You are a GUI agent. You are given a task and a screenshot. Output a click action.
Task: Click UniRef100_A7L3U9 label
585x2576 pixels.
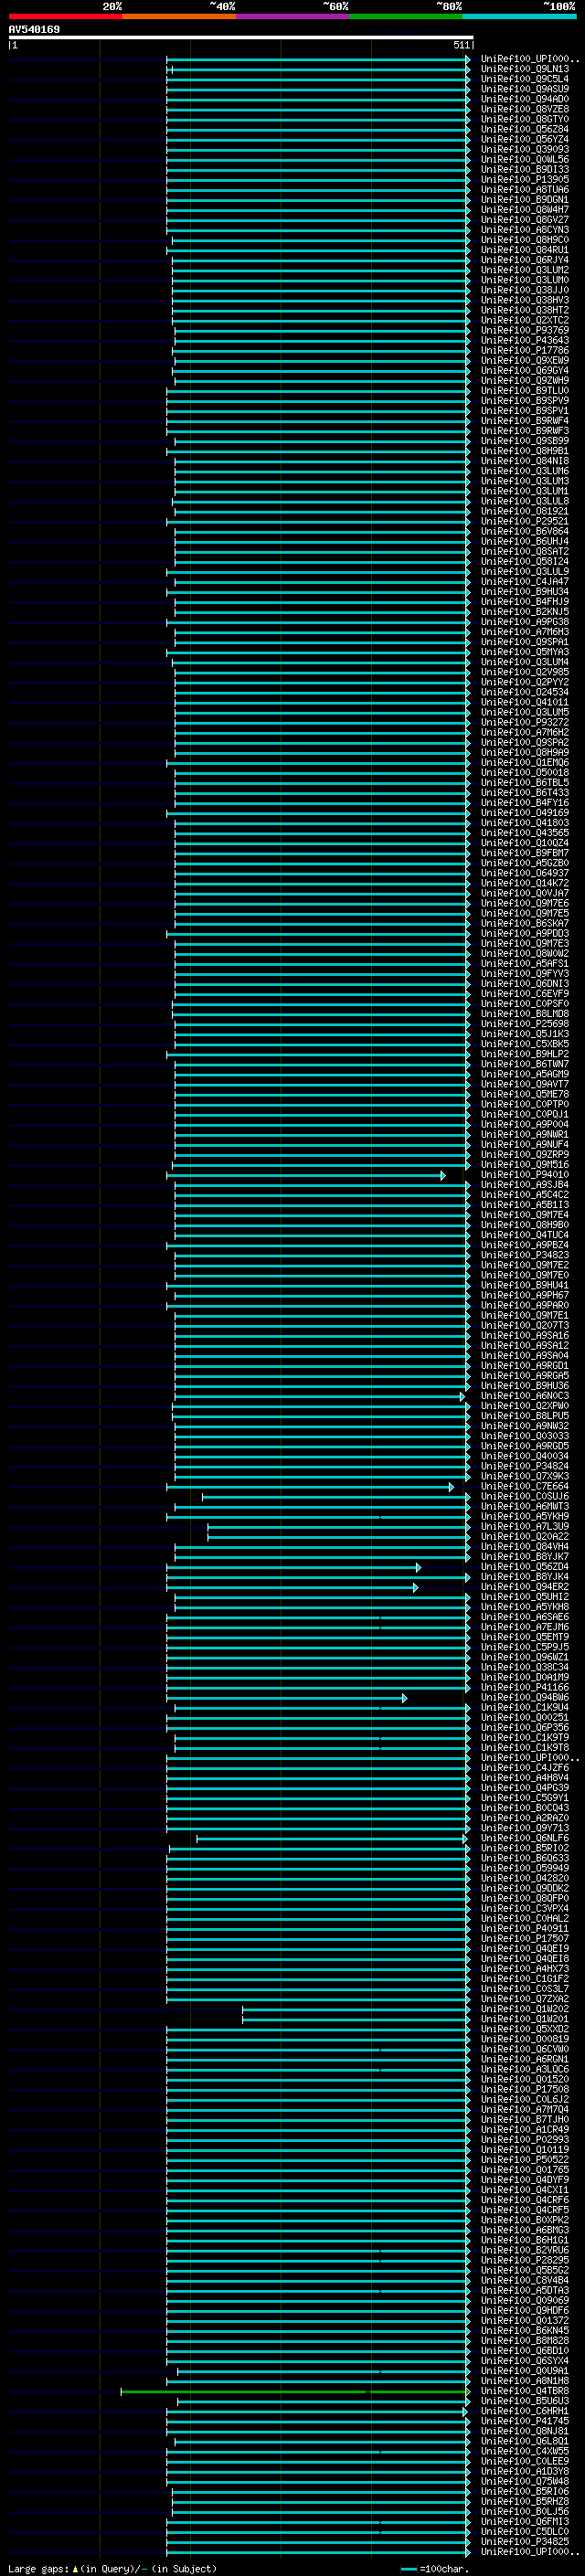[x=525, y=1527]
